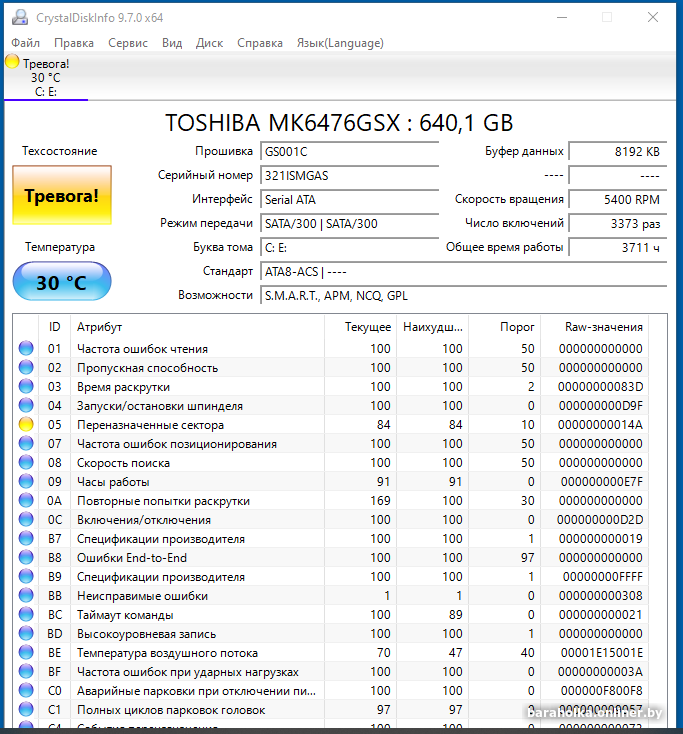
Task: Click the CrystalDiskInfo app icon in title bar
Action: [20, 17]
